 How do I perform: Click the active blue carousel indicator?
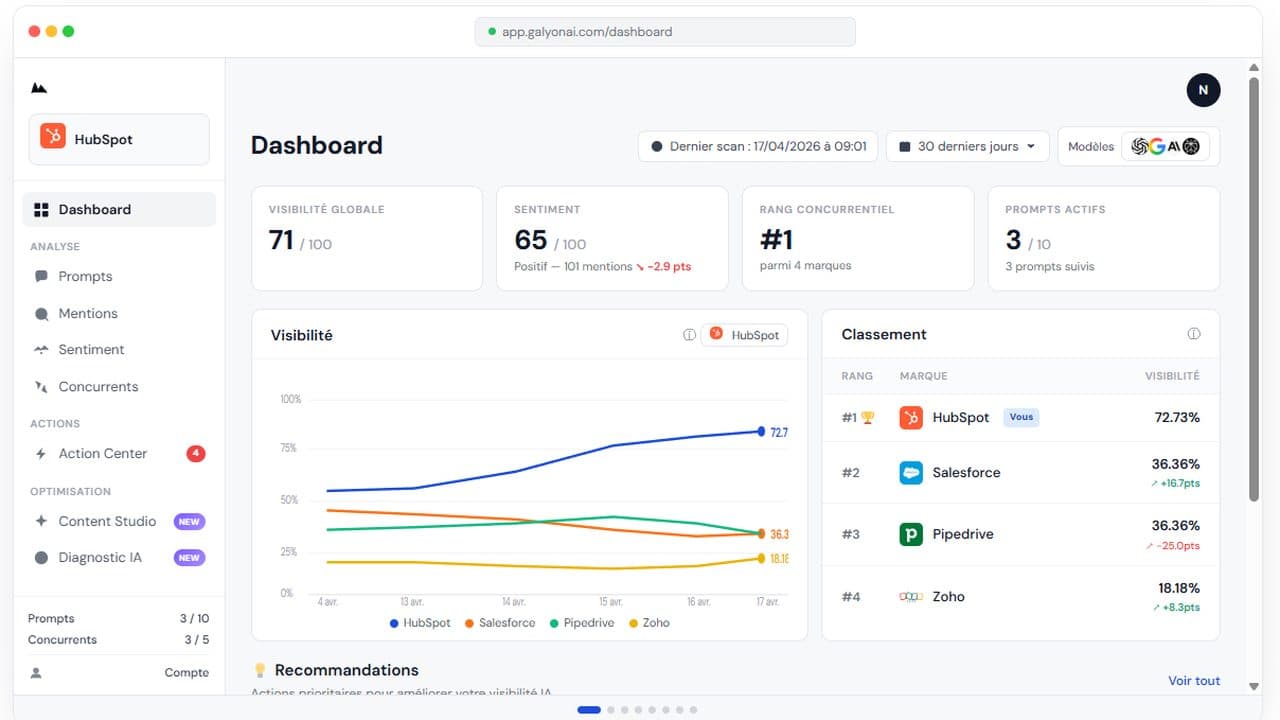[x=589, y=710]
